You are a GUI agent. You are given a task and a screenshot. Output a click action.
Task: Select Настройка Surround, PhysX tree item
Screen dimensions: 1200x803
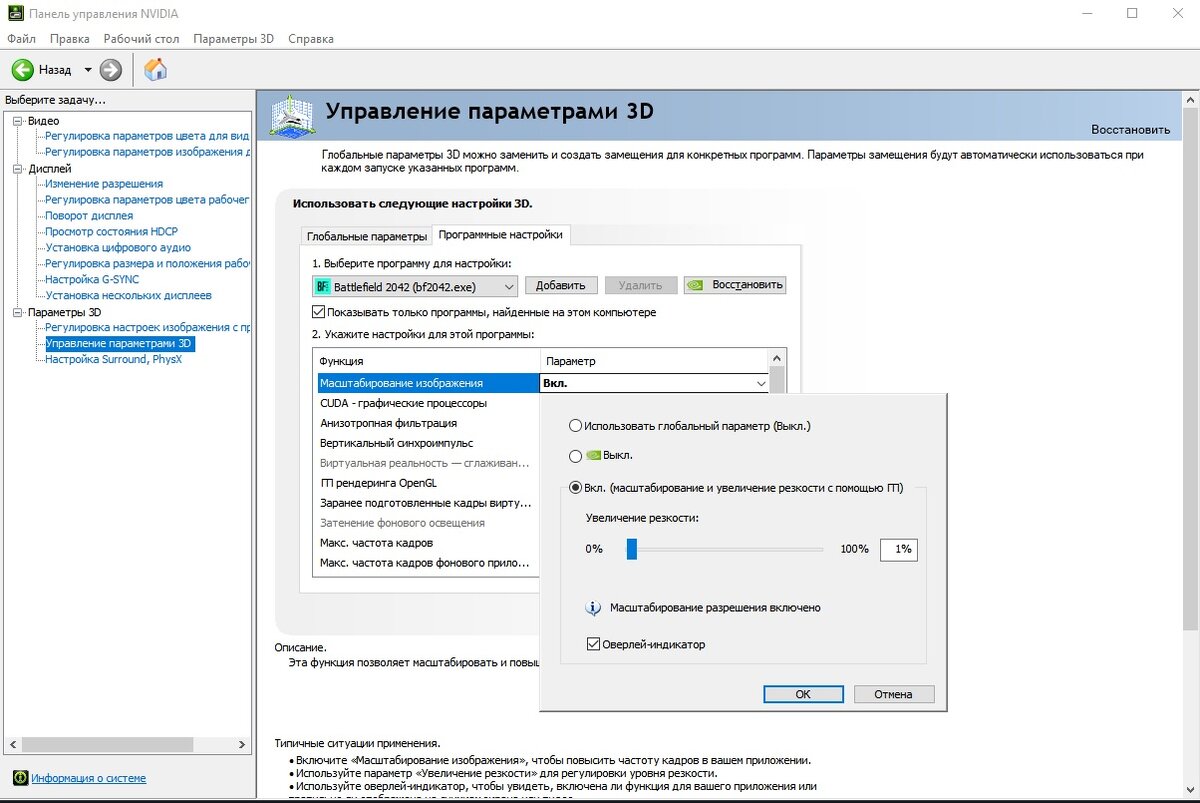click(x=113, y=360)
